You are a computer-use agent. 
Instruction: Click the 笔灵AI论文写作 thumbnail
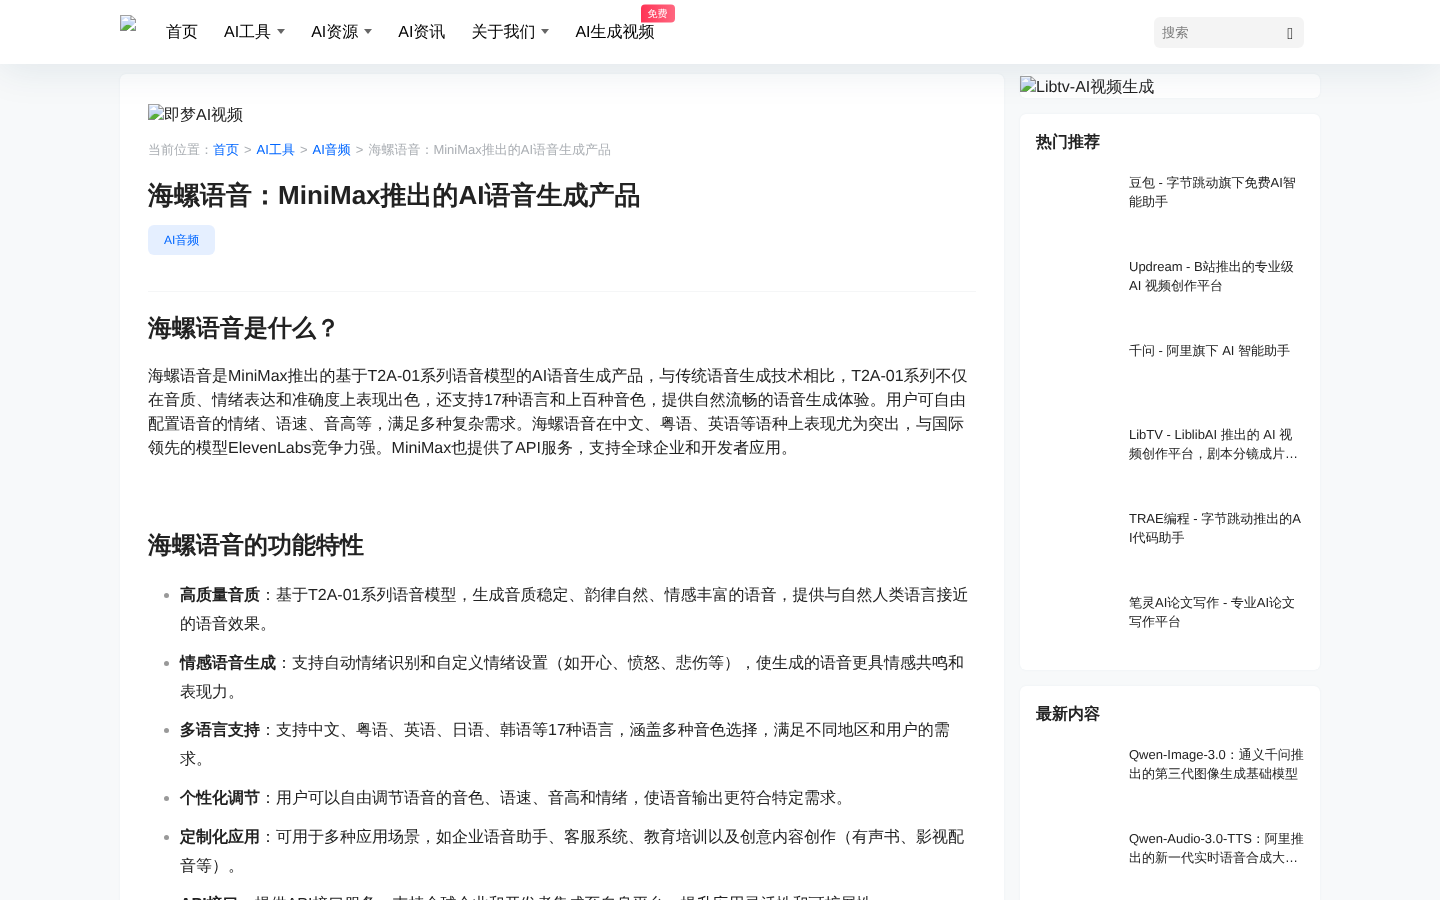pos(1076,624)
